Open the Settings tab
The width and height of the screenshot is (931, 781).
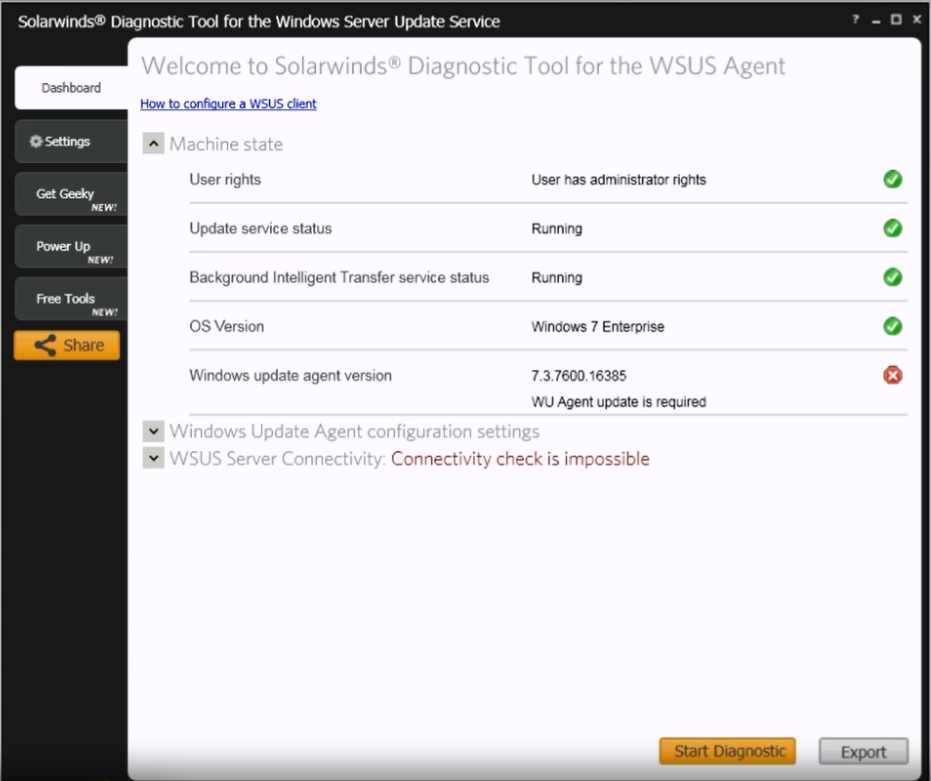point(71,141)
